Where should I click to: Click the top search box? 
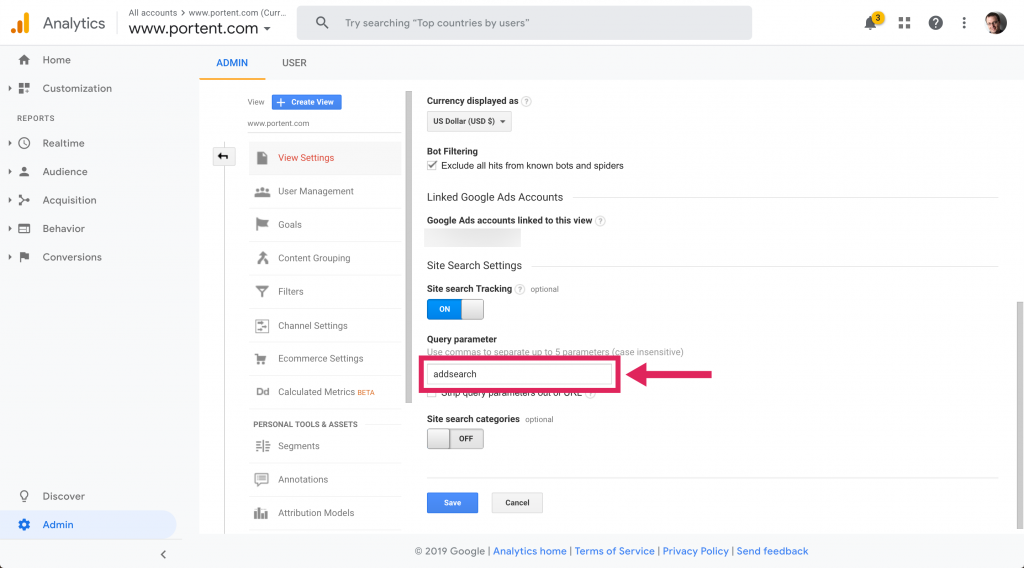524,23
